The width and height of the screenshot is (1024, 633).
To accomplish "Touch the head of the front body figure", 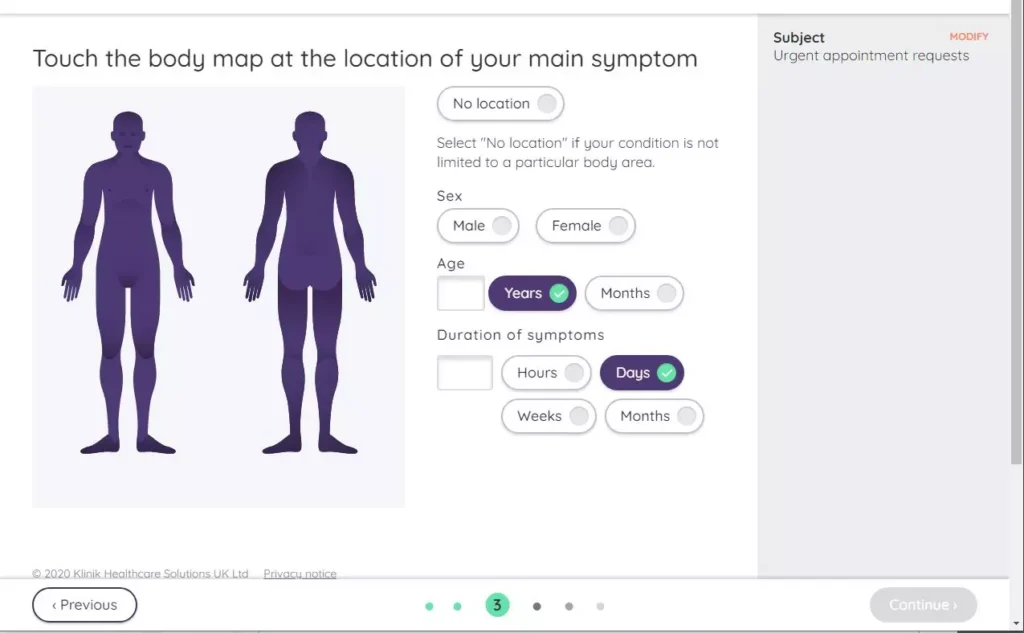I will click(128, 133).
